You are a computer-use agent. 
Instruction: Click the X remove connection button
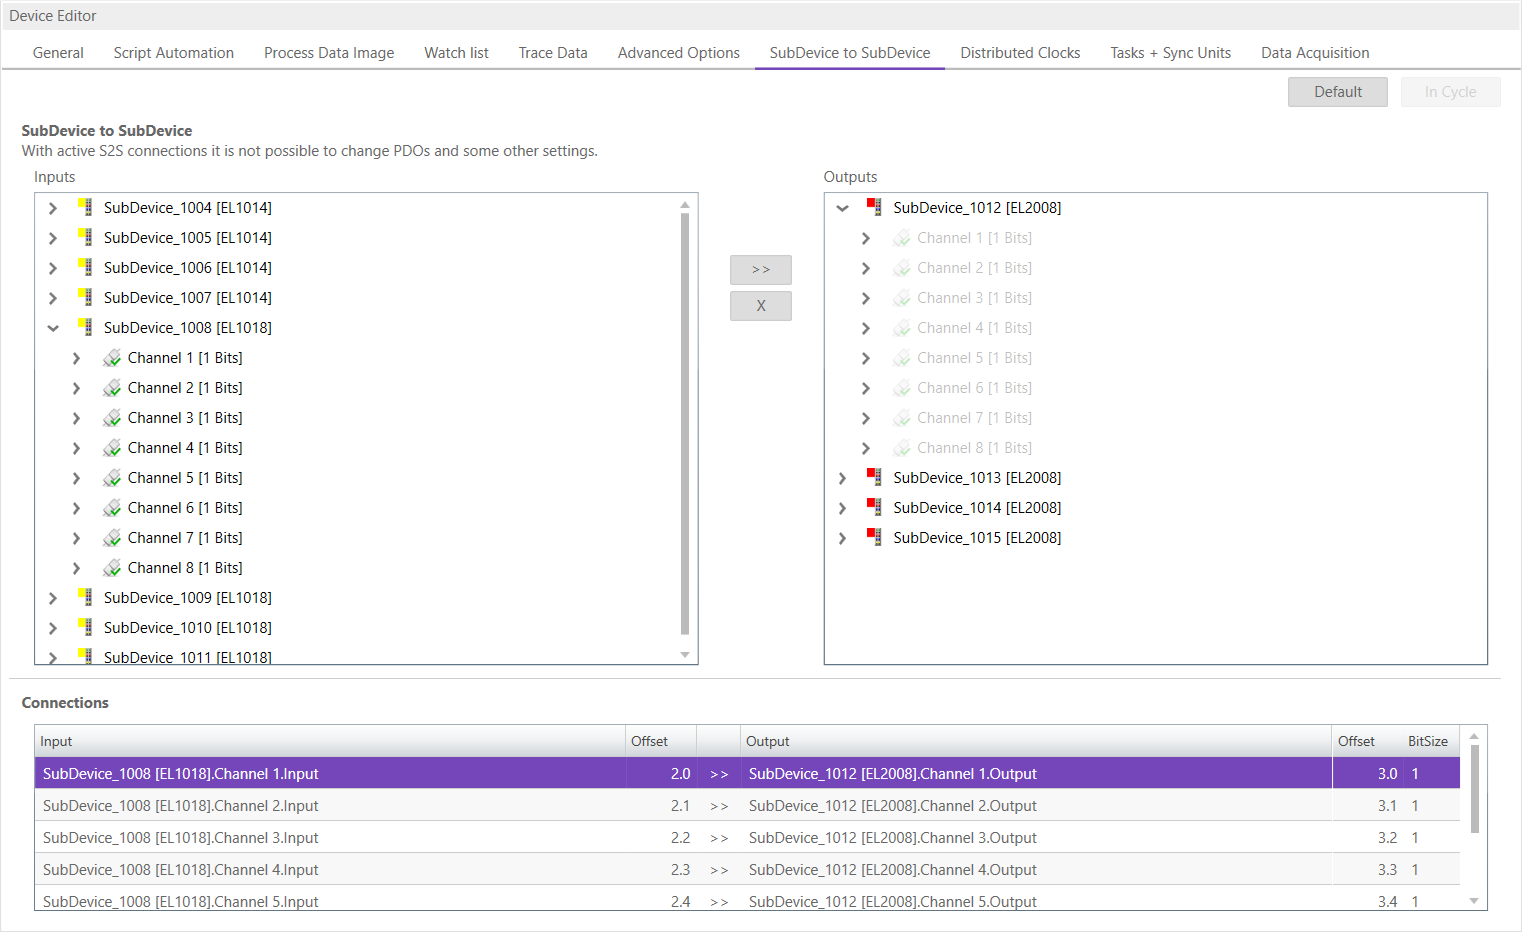point(760,306)
